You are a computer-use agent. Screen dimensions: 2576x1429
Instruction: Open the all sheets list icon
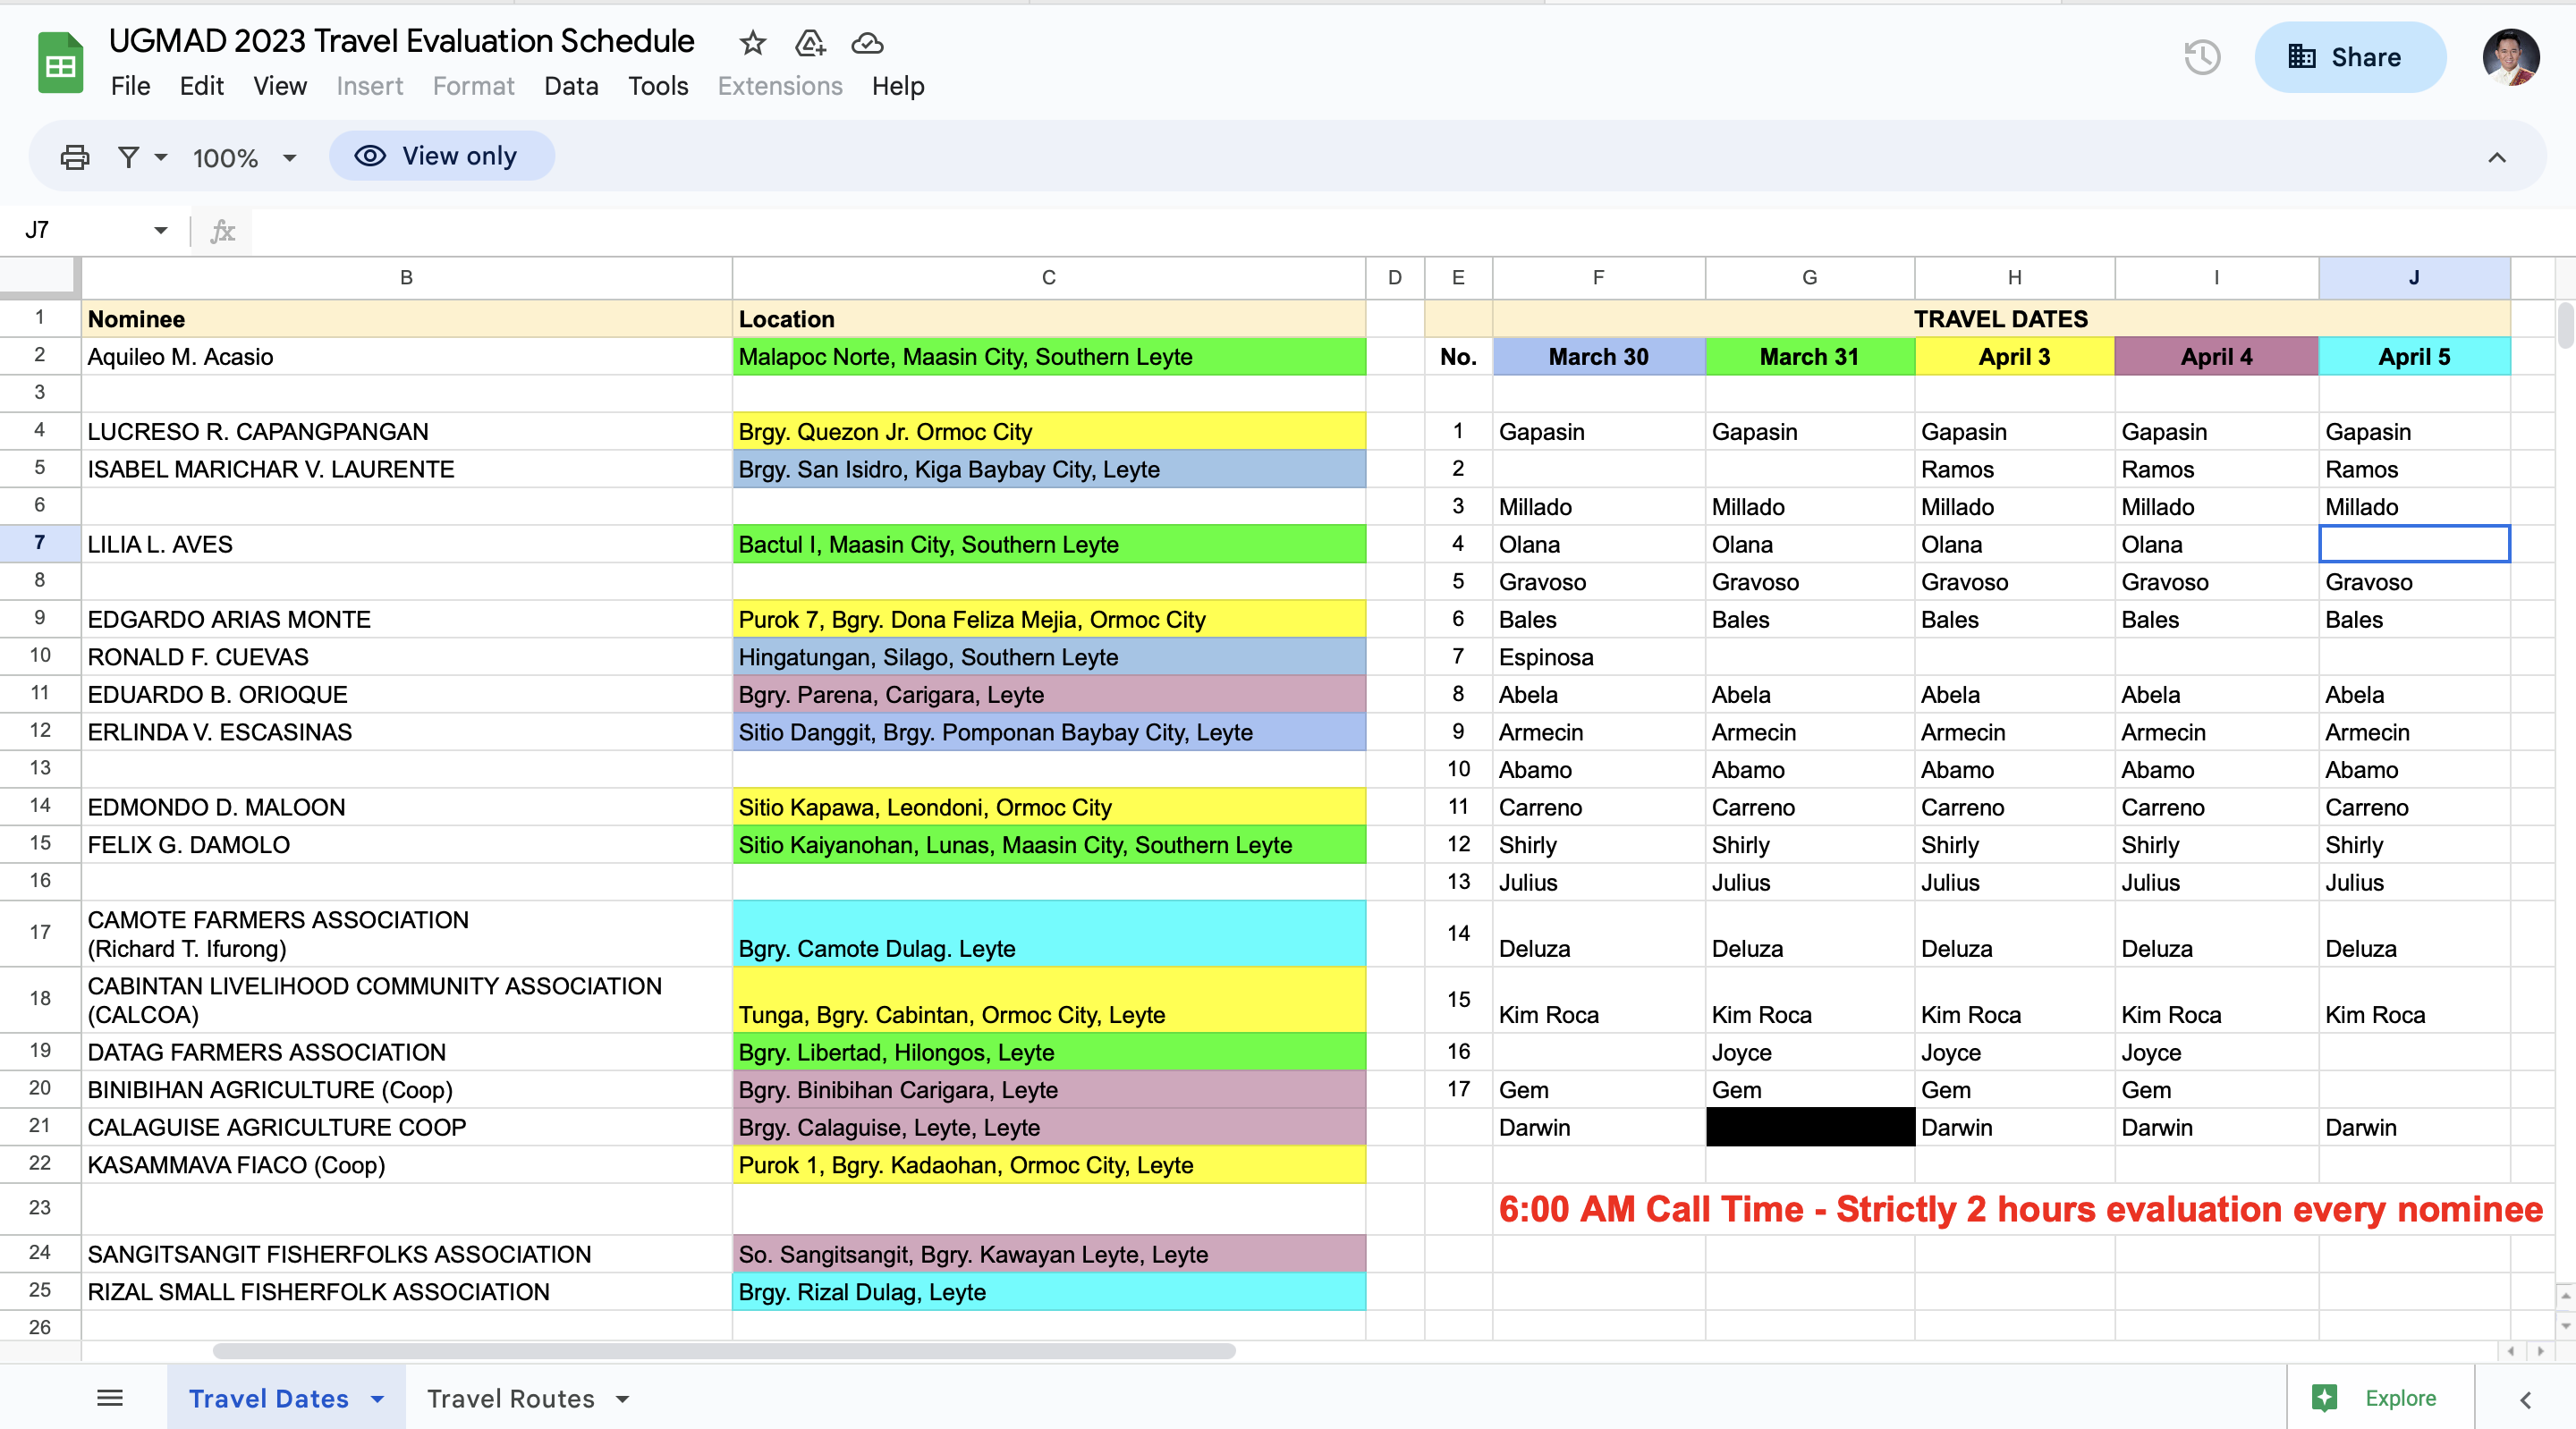point(110,1397)
